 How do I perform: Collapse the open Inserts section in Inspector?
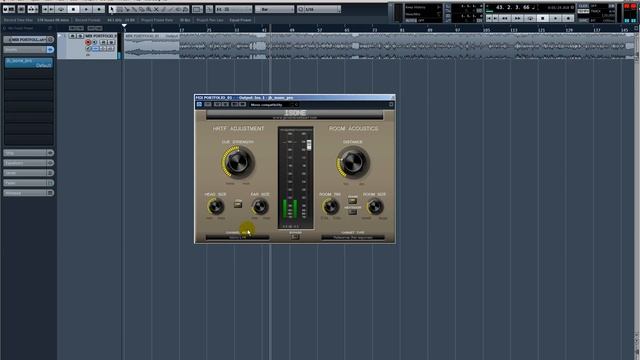click(x=24, y=50)
